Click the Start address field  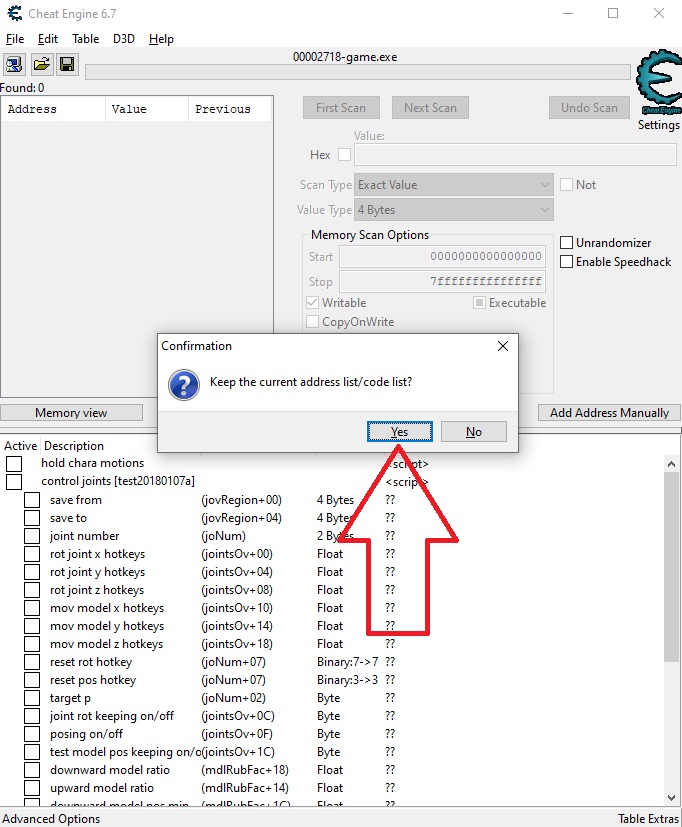443,256
